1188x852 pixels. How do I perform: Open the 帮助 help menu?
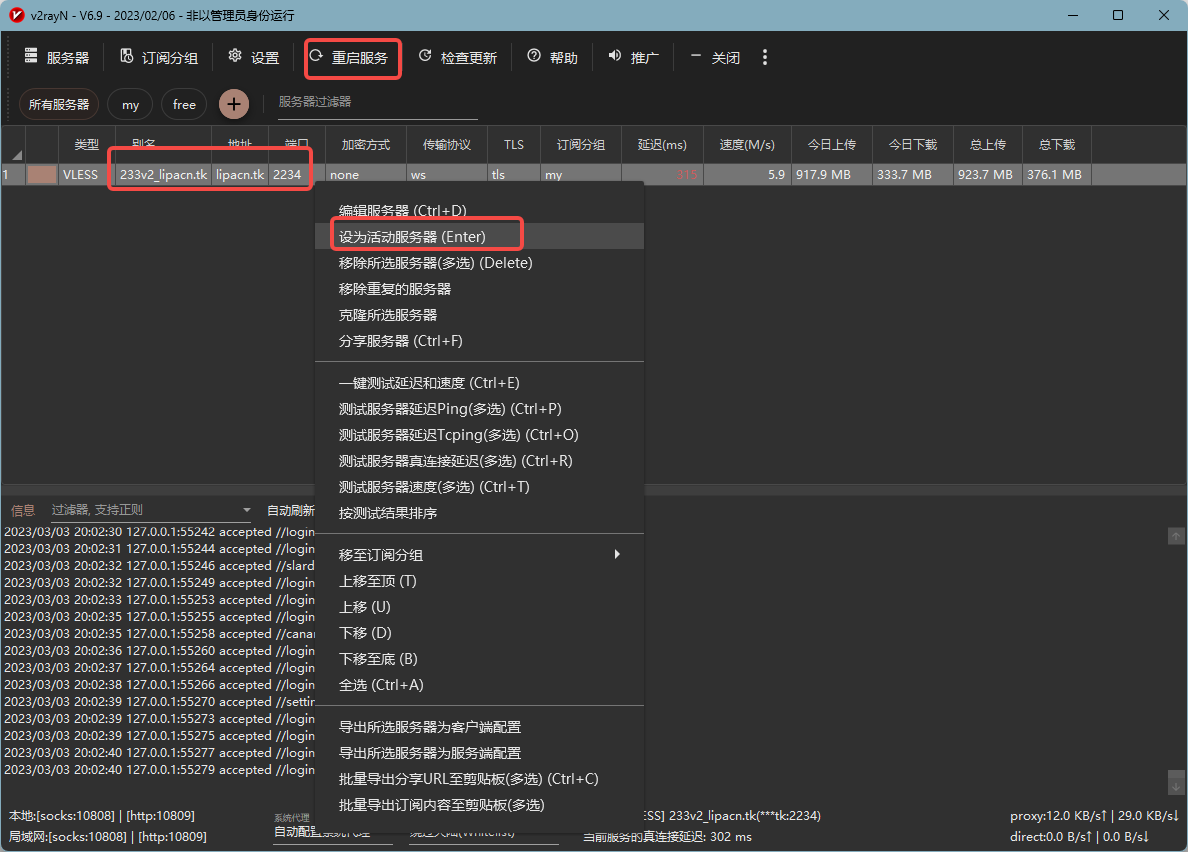coord(552,58)
